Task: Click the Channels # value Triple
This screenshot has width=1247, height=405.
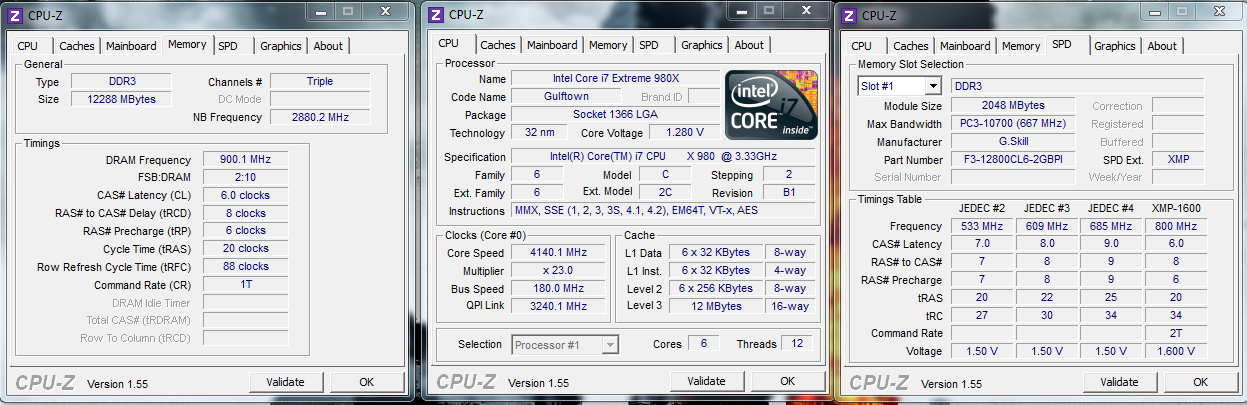Action: pyautogui.click(x=320, y=82)
